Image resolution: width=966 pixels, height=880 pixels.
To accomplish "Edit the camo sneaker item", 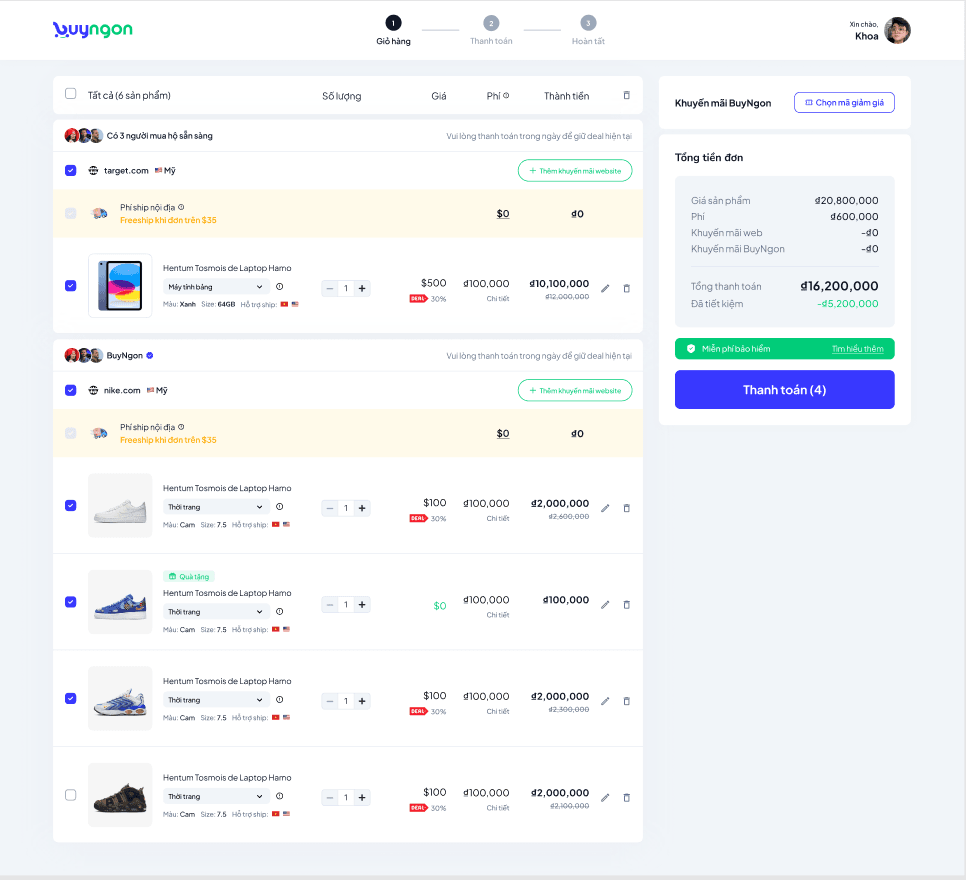I will (605, 797).
